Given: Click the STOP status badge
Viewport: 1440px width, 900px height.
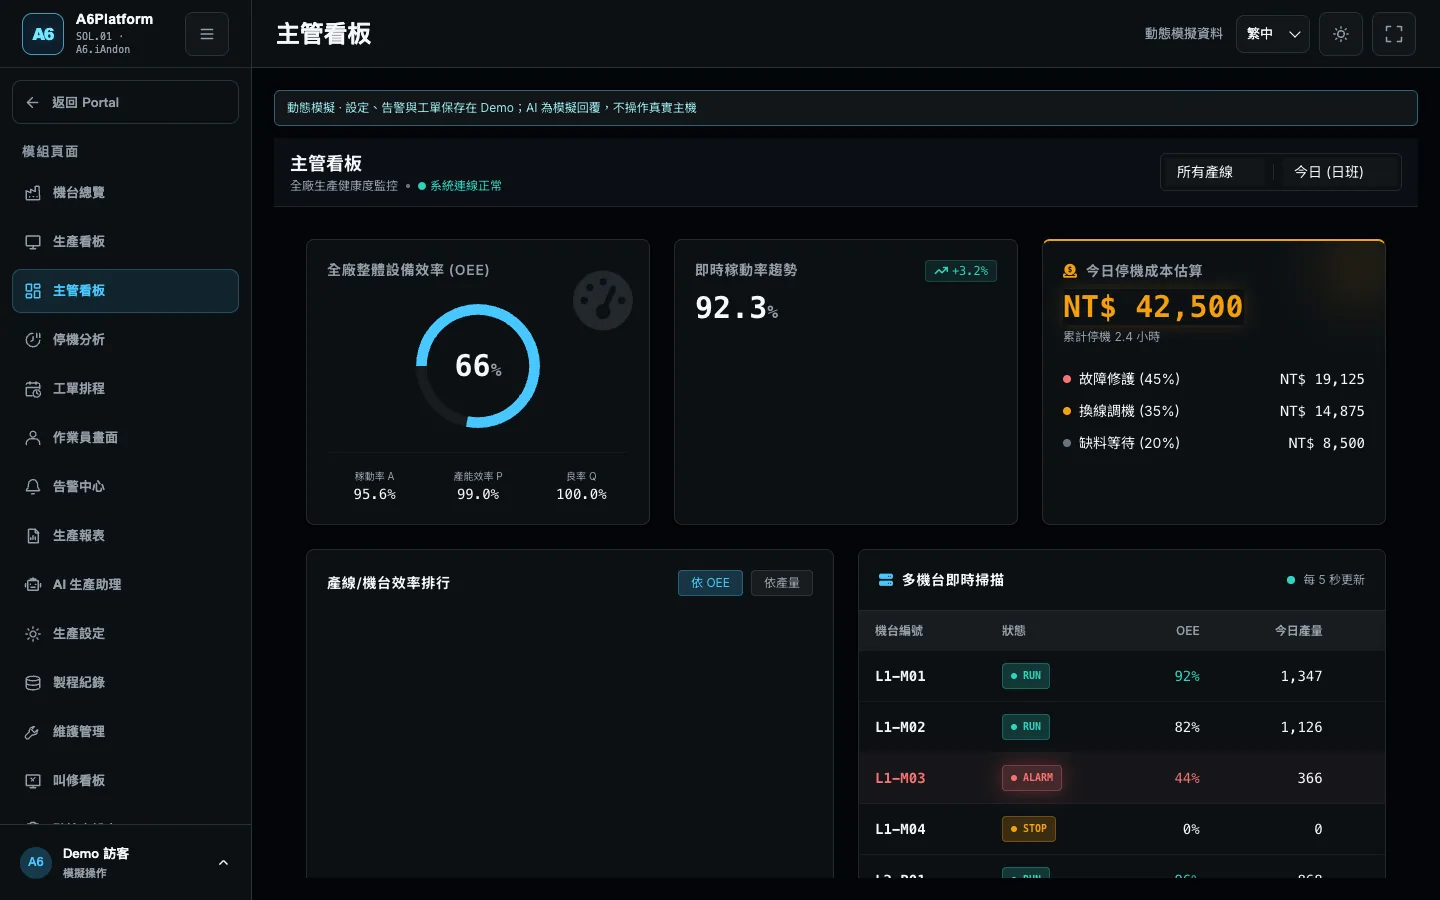Looking at the screenshot, I should pos(1029,829).
